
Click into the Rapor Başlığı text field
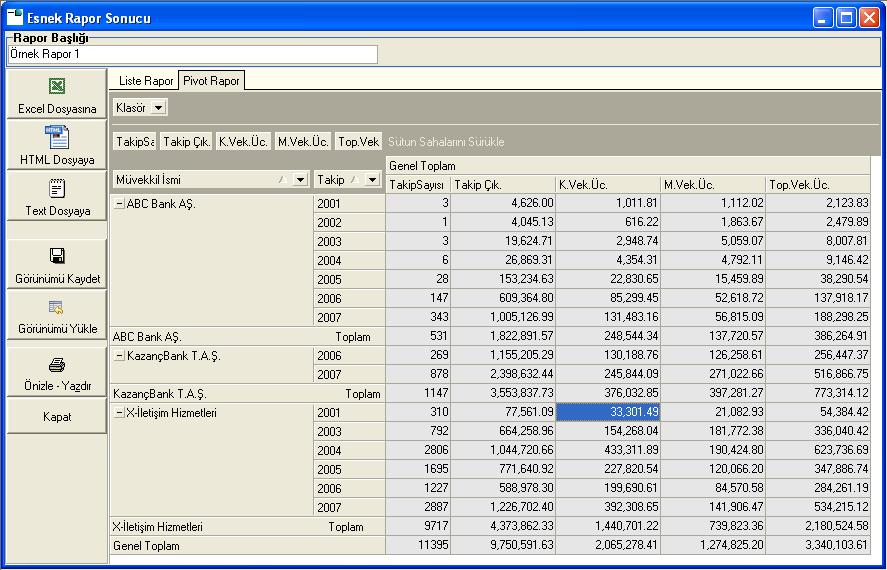click(192, 54)
